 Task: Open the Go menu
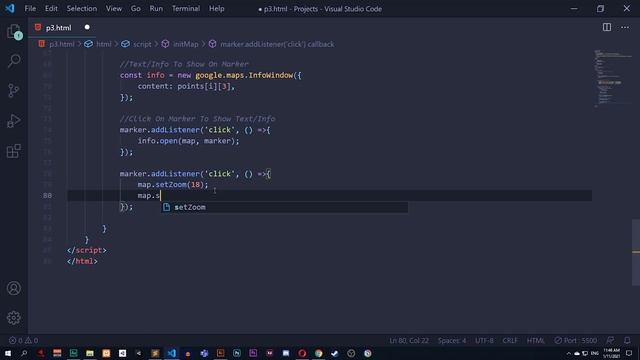(x=136, y=9)
